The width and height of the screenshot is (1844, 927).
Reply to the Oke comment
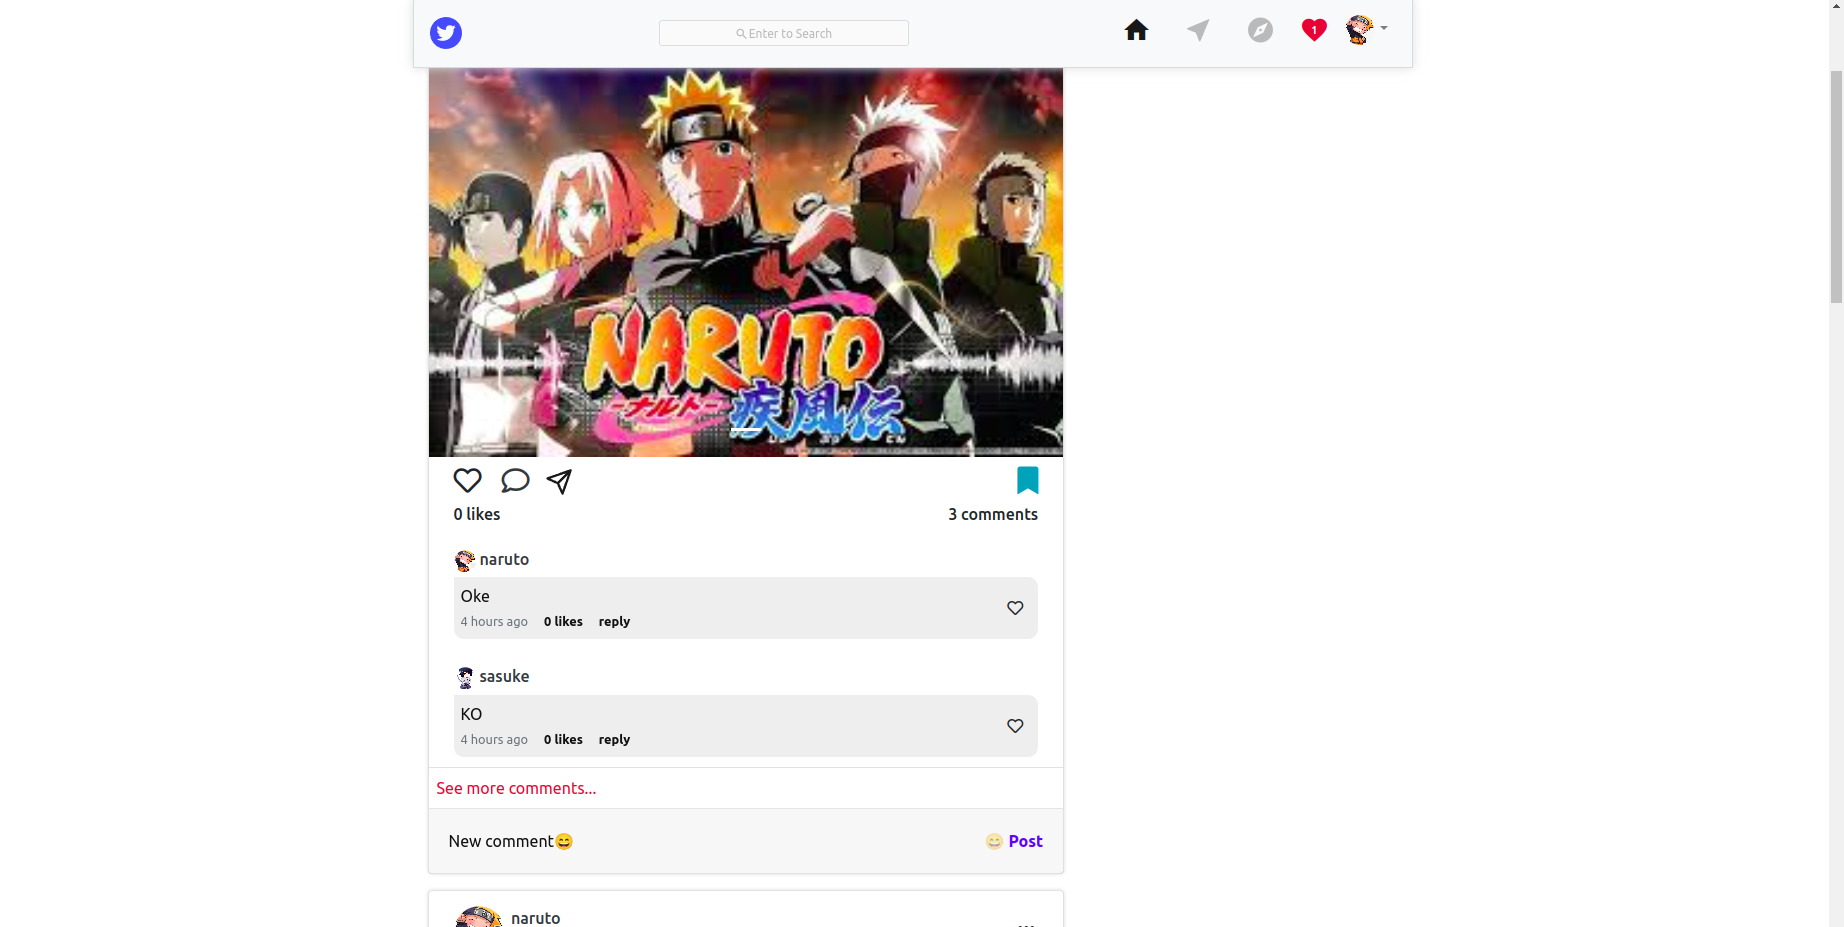point(614,621)
